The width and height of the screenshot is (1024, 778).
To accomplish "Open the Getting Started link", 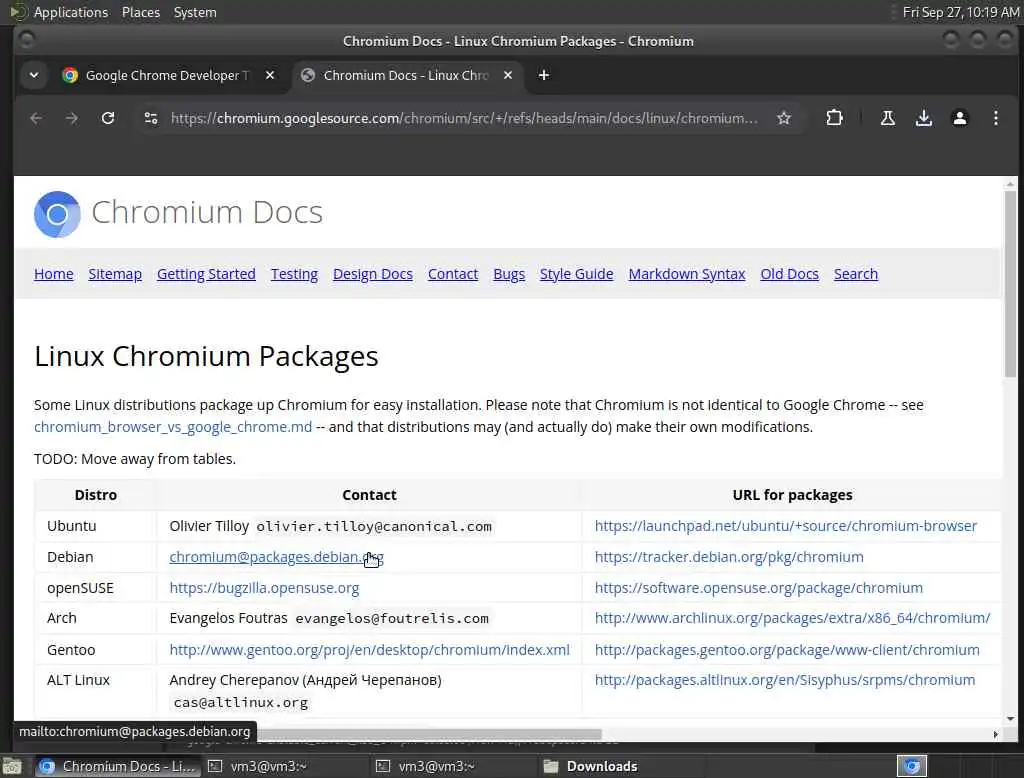I will pos(206,274).
